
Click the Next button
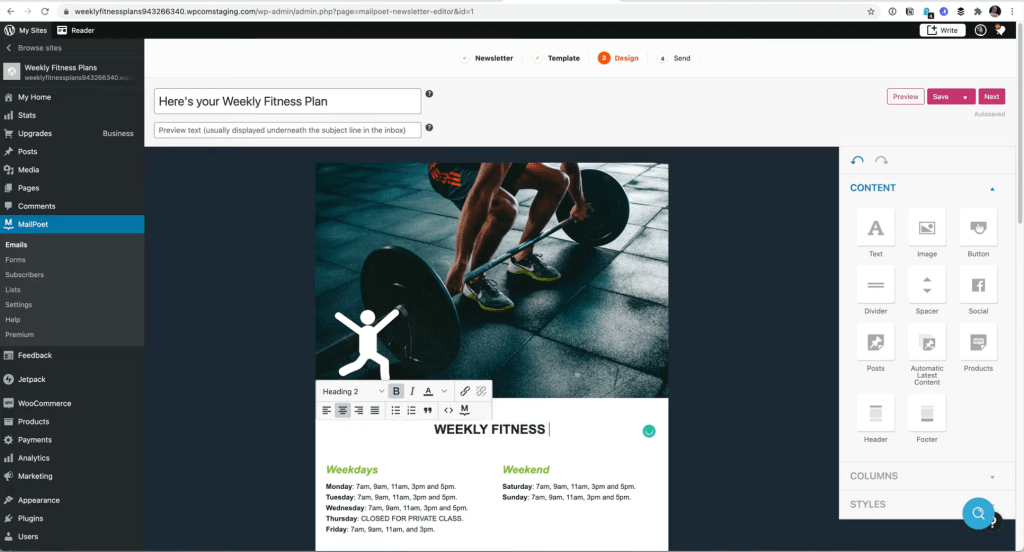tap(991, 97)
